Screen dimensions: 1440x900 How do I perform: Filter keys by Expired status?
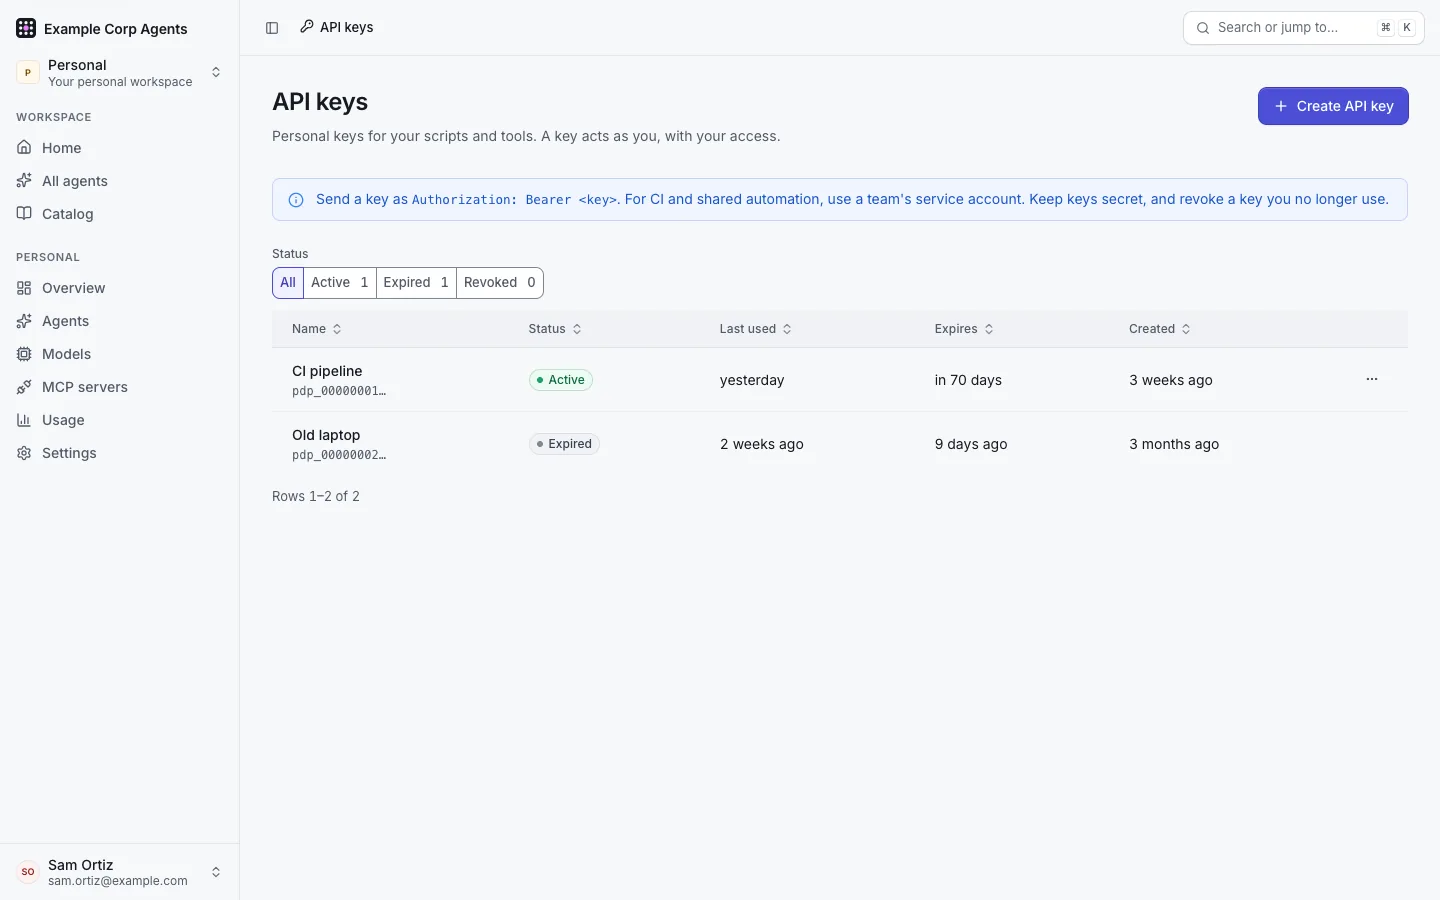416,283
